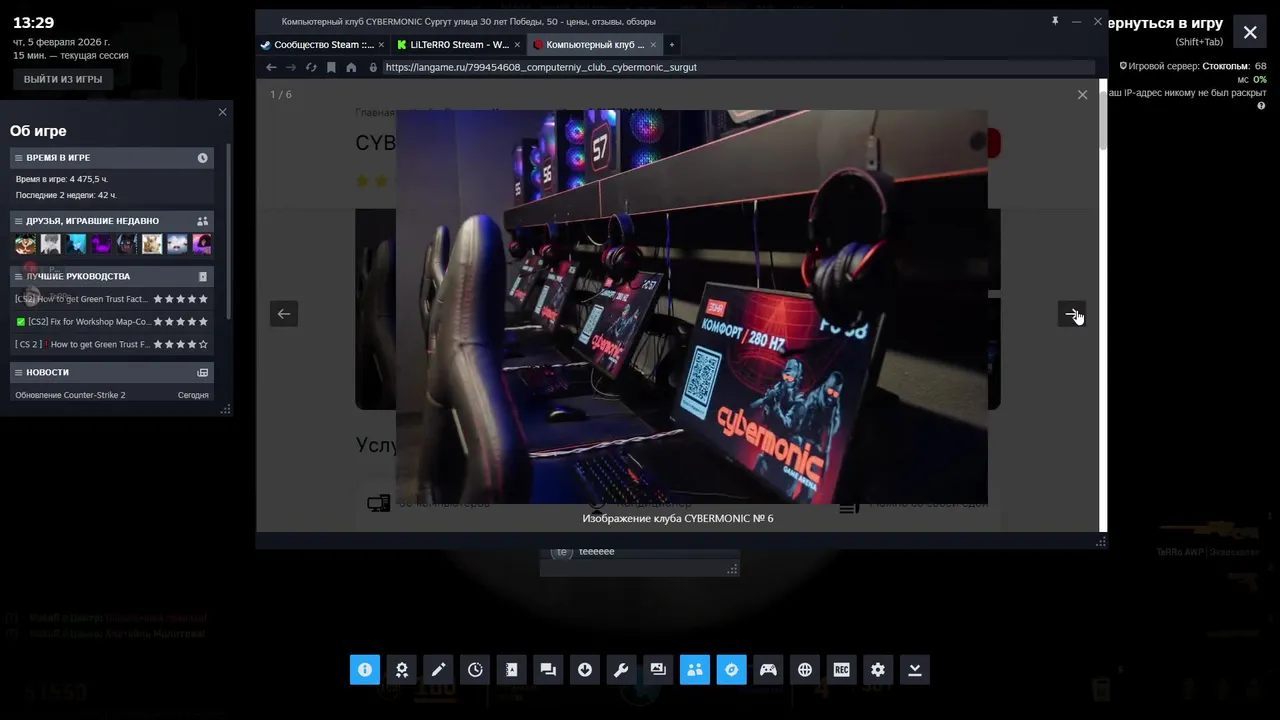This screenshot has height=720, width=1280.
Task: Focus the langame.ru address bar
Action: pyautogui.click(x=738, y=67)
